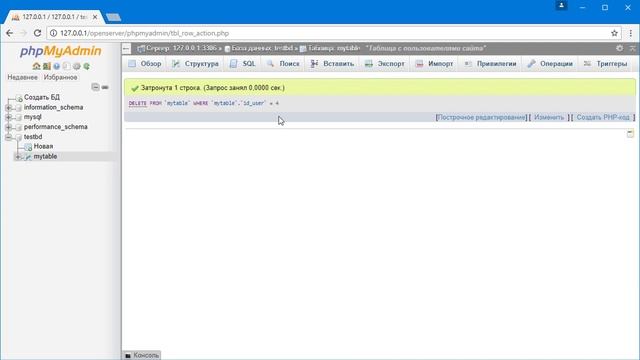Click the log out icon beside home
The image size is (640, 360).
pyautogui.click(x=47, y=66)
